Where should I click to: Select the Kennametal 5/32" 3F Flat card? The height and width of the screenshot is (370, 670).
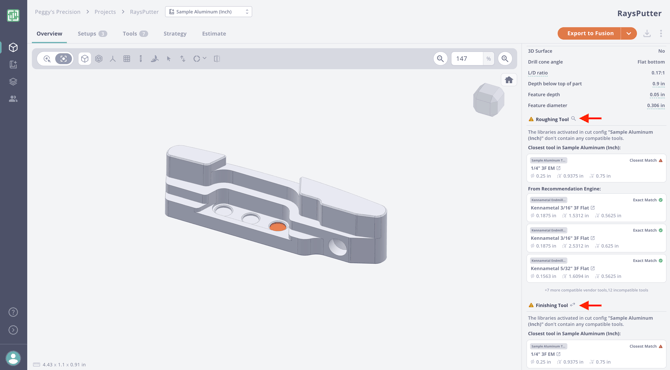596,268
